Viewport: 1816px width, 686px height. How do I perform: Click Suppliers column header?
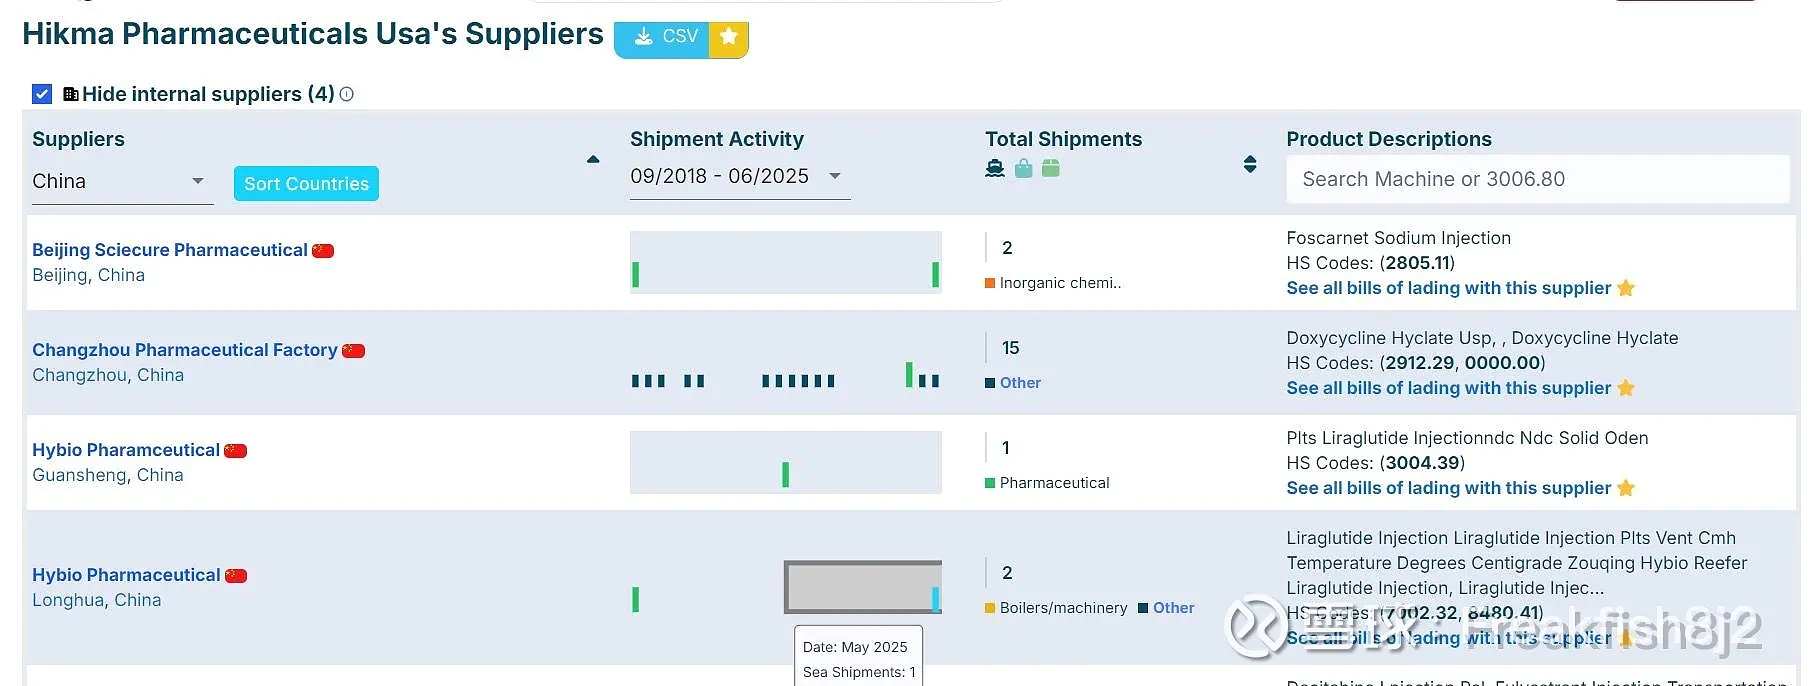[x=78, y=139]
